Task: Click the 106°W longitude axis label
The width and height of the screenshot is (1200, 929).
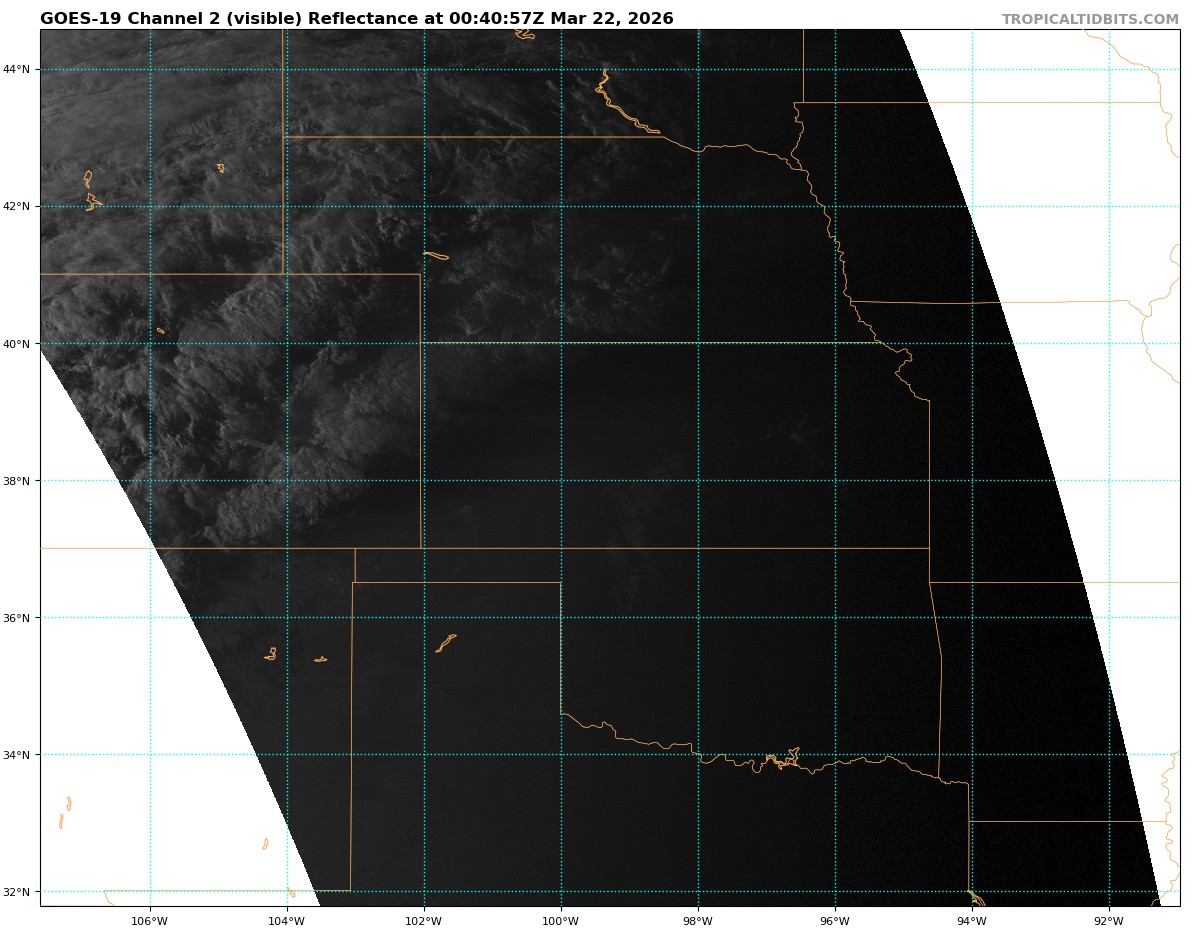Action: pyautogui.click(x=149, y=921)
